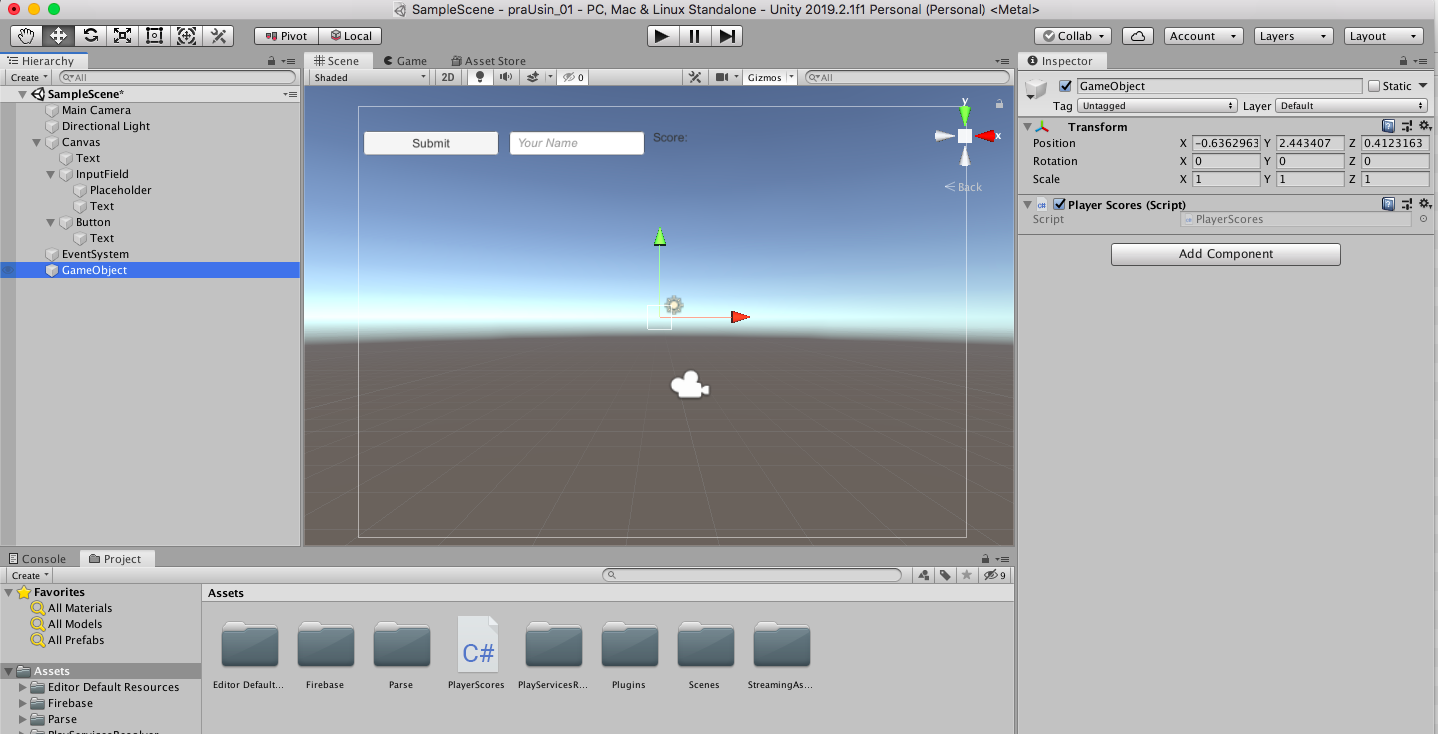
Task: Expand the Firebase folder in Project tree
Action: click(x=23, y=703)
